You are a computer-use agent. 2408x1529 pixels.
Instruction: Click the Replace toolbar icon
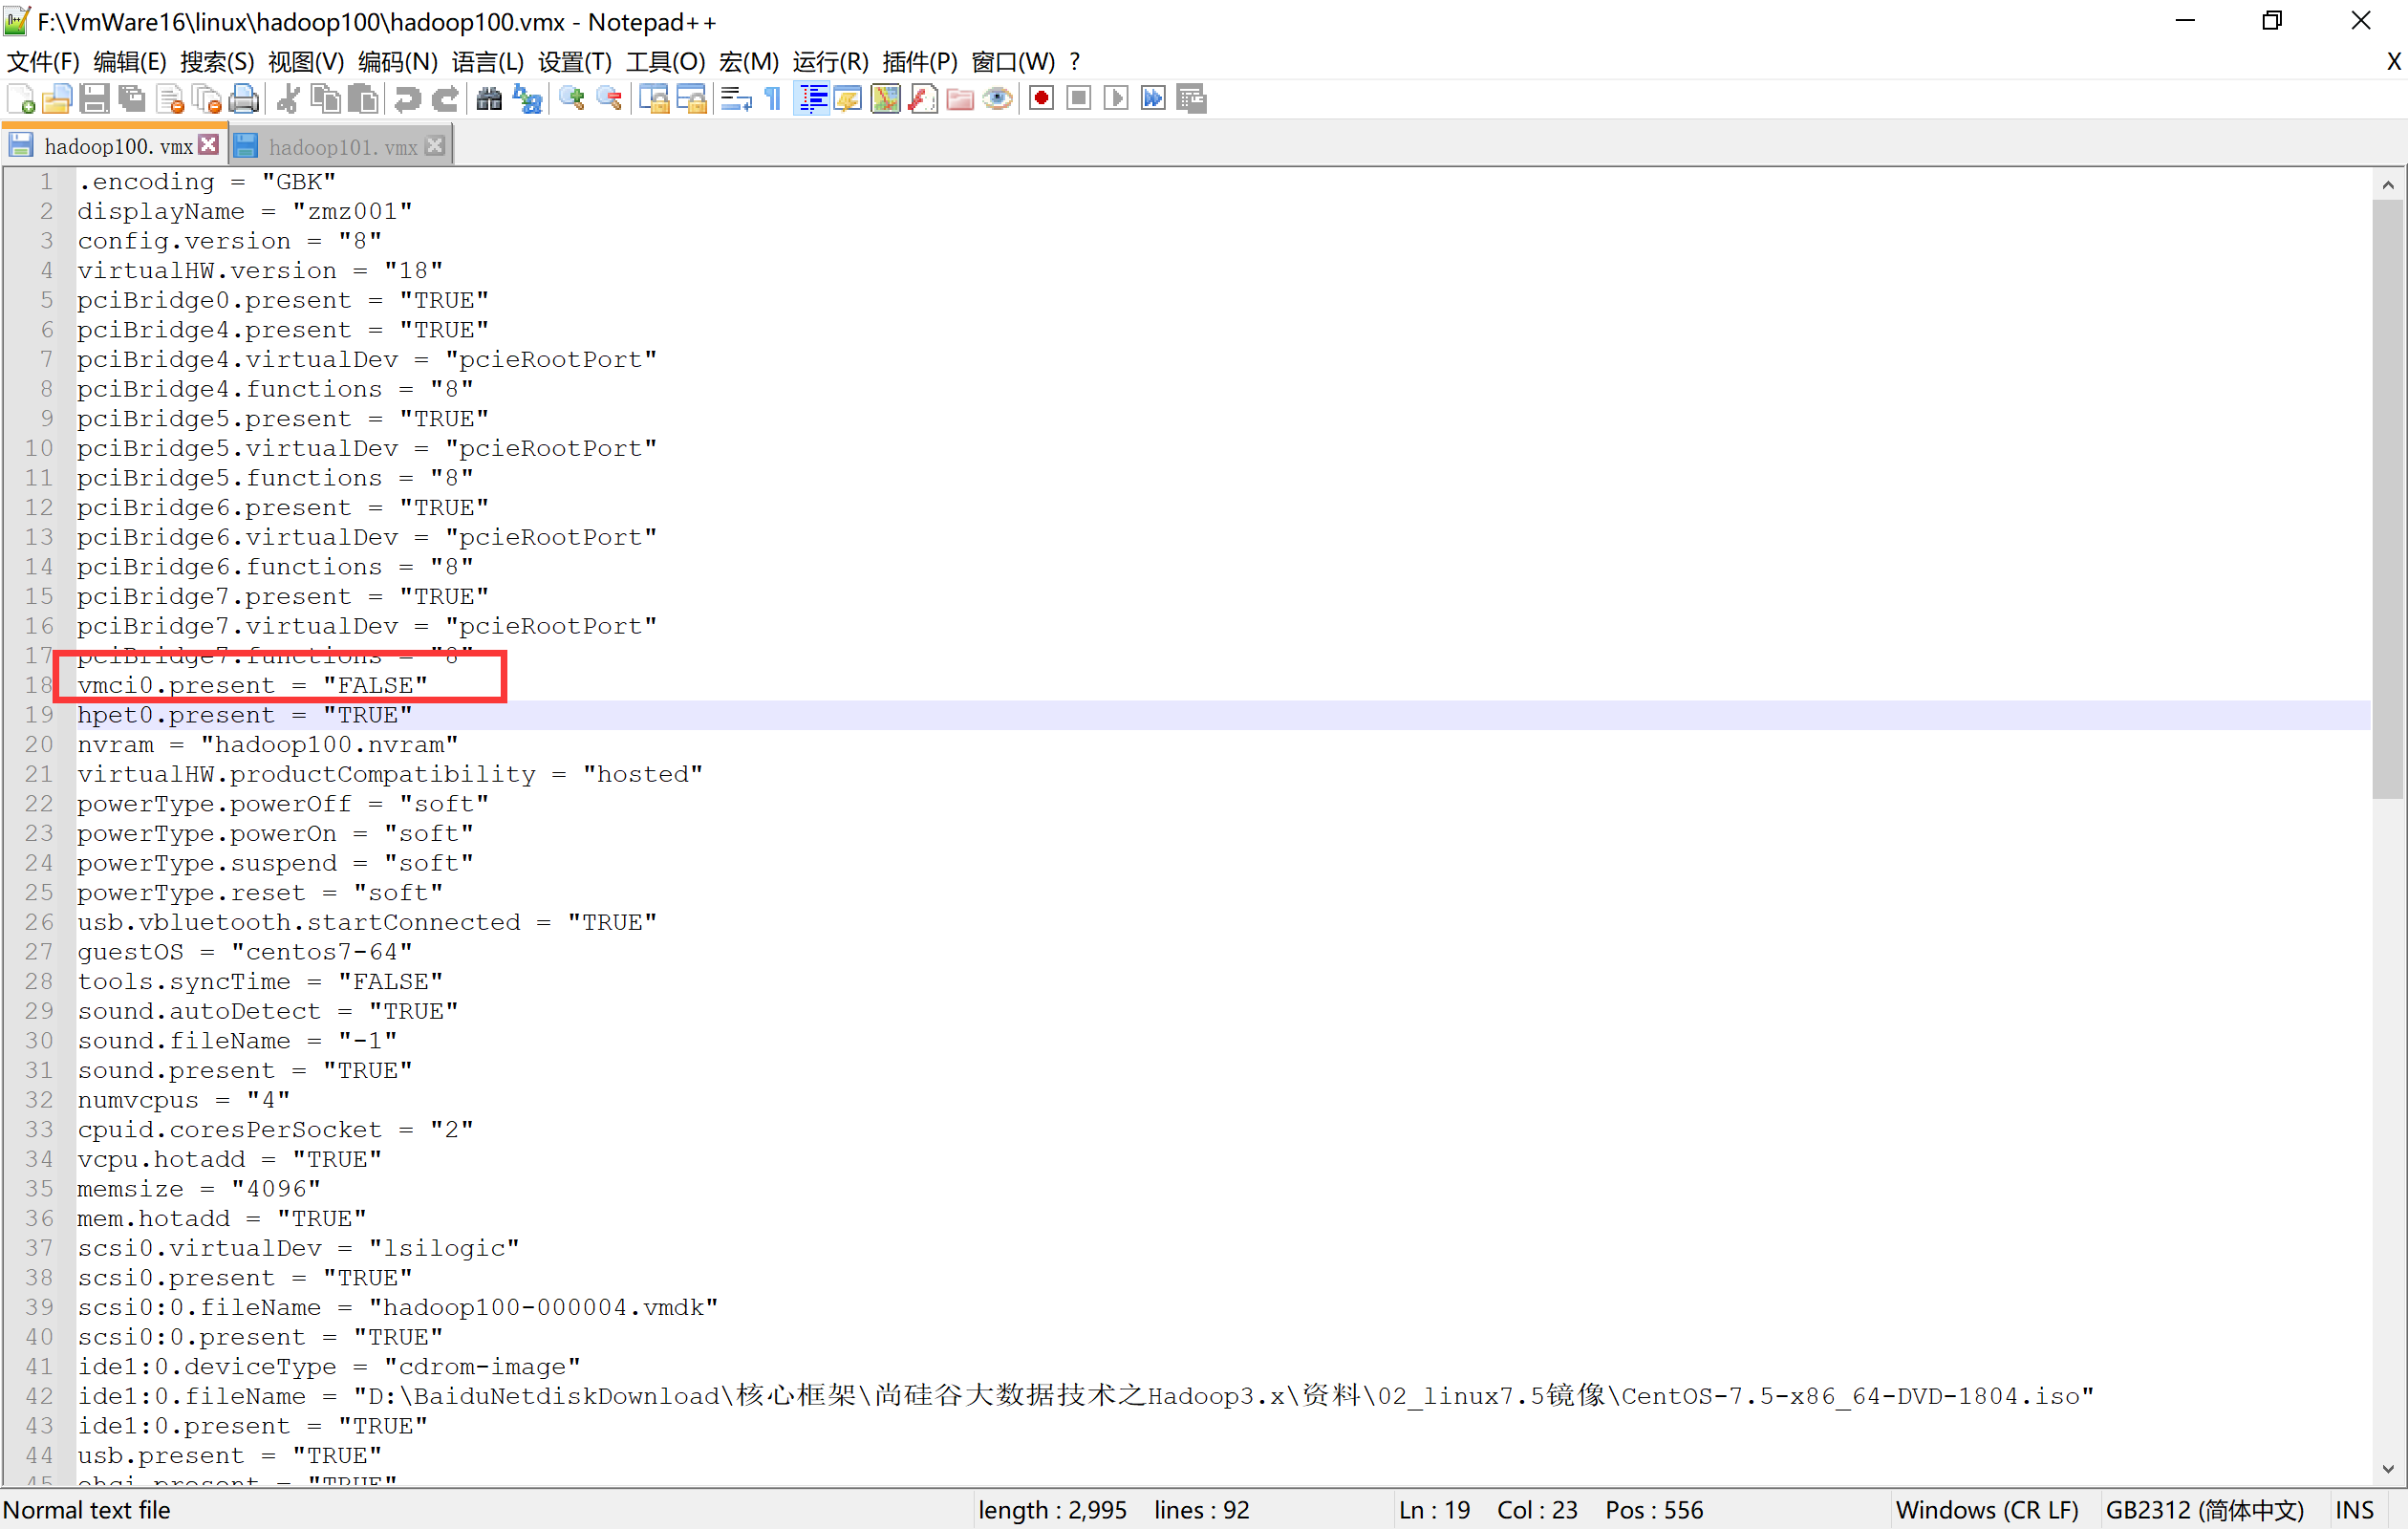527,99
